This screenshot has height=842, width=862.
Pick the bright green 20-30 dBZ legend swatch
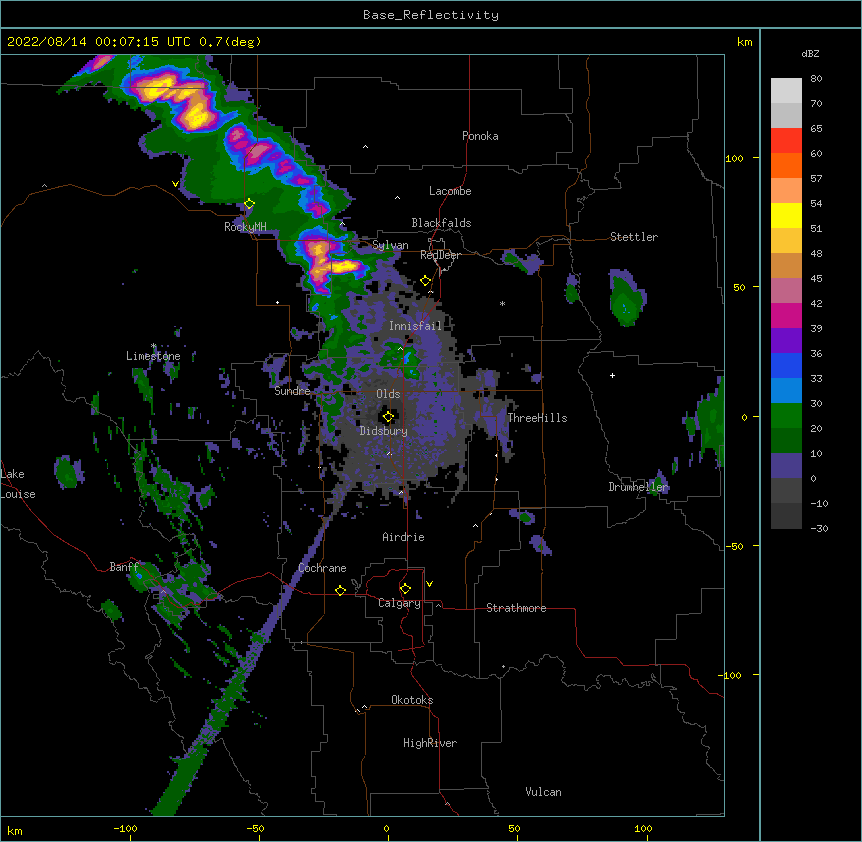786,416
